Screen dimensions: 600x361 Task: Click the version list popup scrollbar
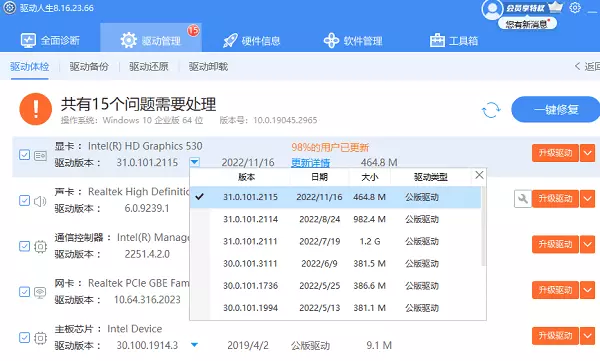tap(483, 226)
